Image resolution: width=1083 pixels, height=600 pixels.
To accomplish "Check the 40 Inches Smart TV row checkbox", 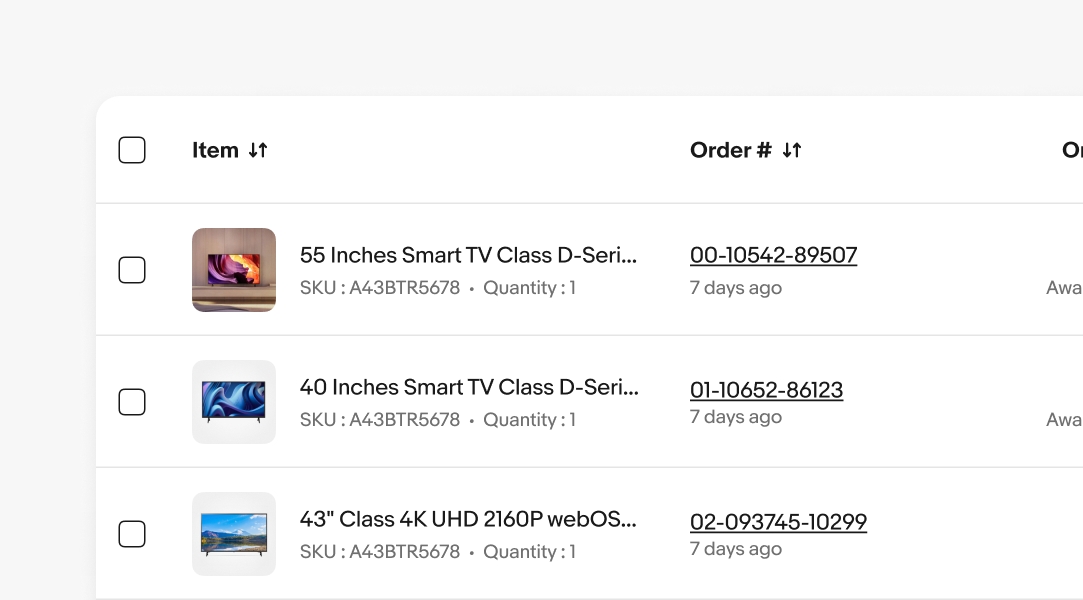I will pos(131,401).
